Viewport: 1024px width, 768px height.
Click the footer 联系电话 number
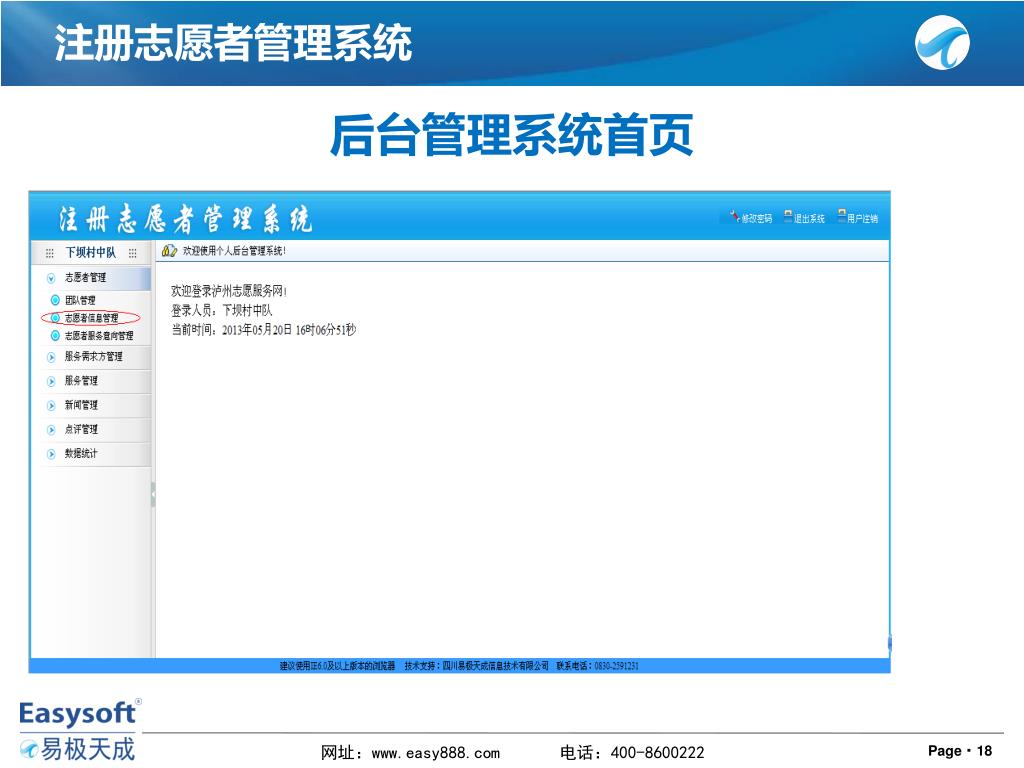click(598, 666)
